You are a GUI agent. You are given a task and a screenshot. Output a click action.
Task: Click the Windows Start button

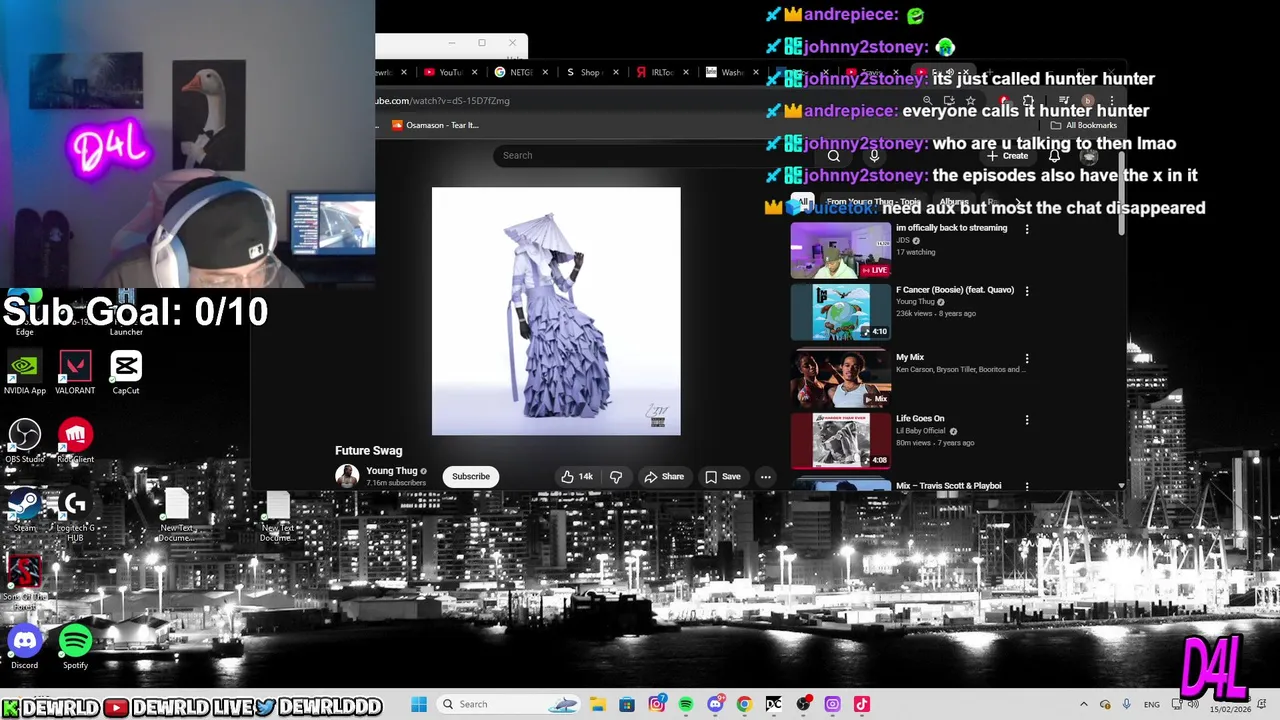tap(419, 704)
